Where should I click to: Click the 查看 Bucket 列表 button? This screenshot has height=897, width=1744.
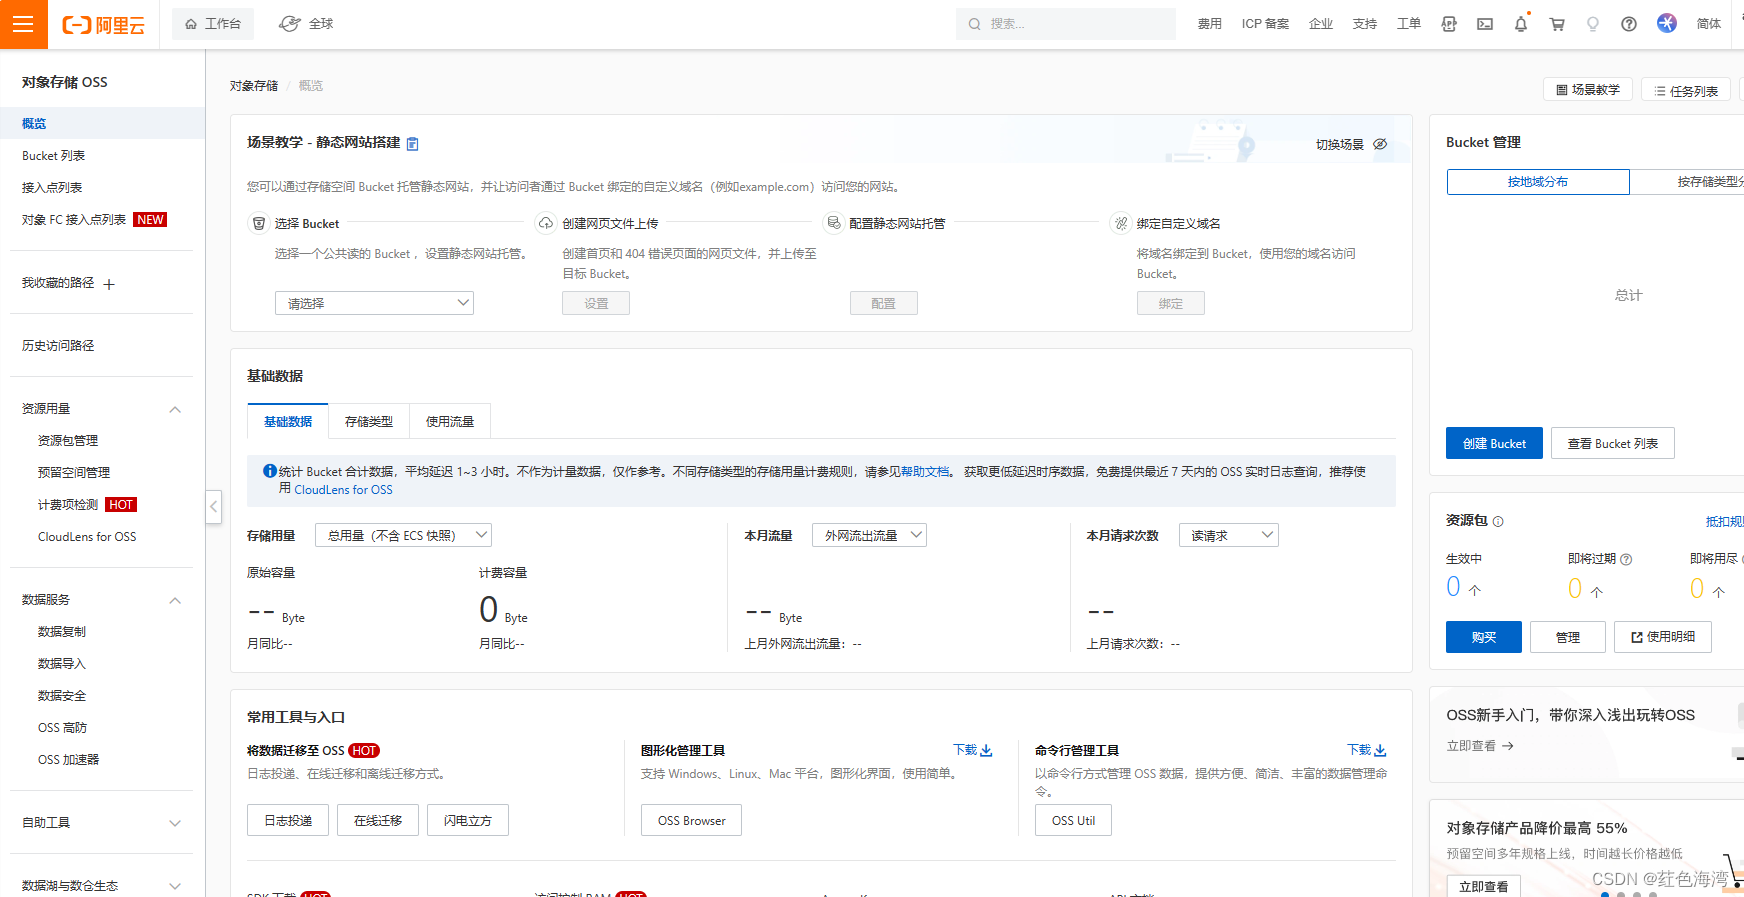point(1612,443)
